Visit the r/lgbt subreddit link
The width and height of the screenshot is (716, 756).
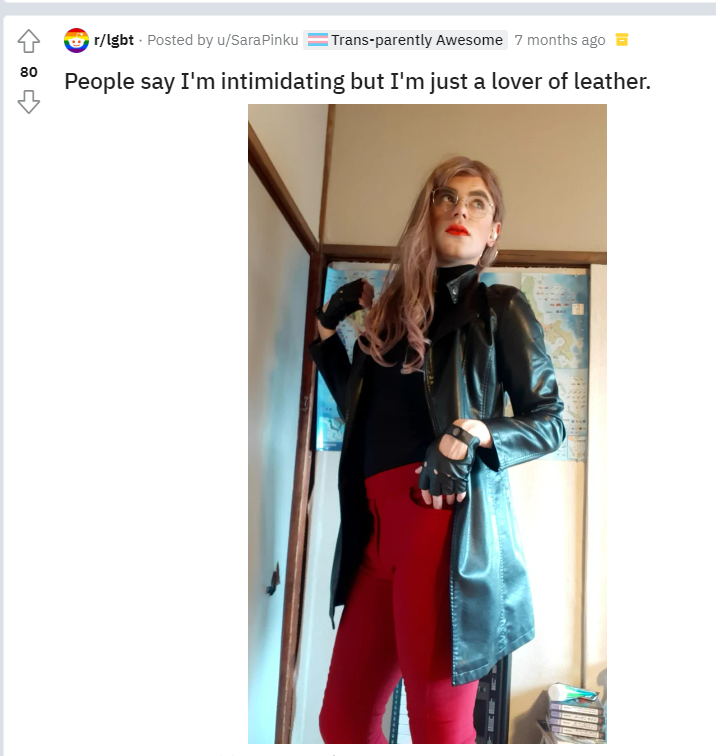coord(114,40)
